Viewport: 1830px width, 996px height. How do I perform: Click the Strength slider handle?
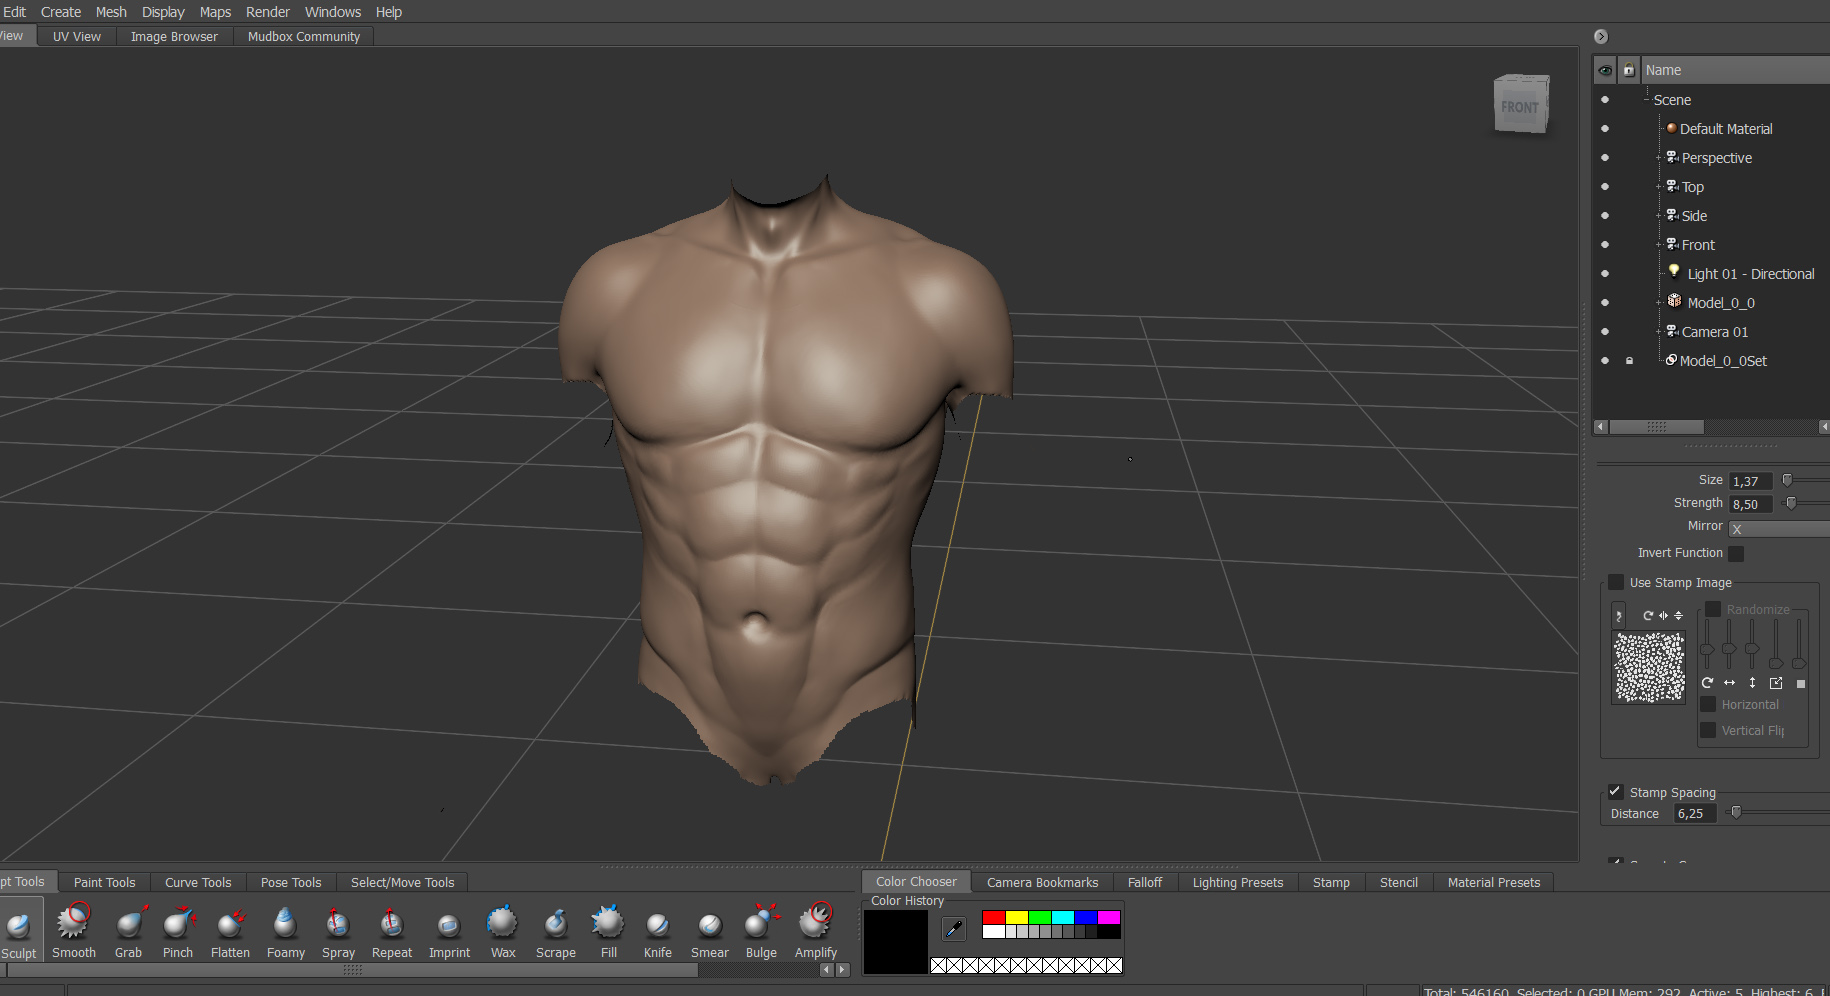(x=1791, y=503)
